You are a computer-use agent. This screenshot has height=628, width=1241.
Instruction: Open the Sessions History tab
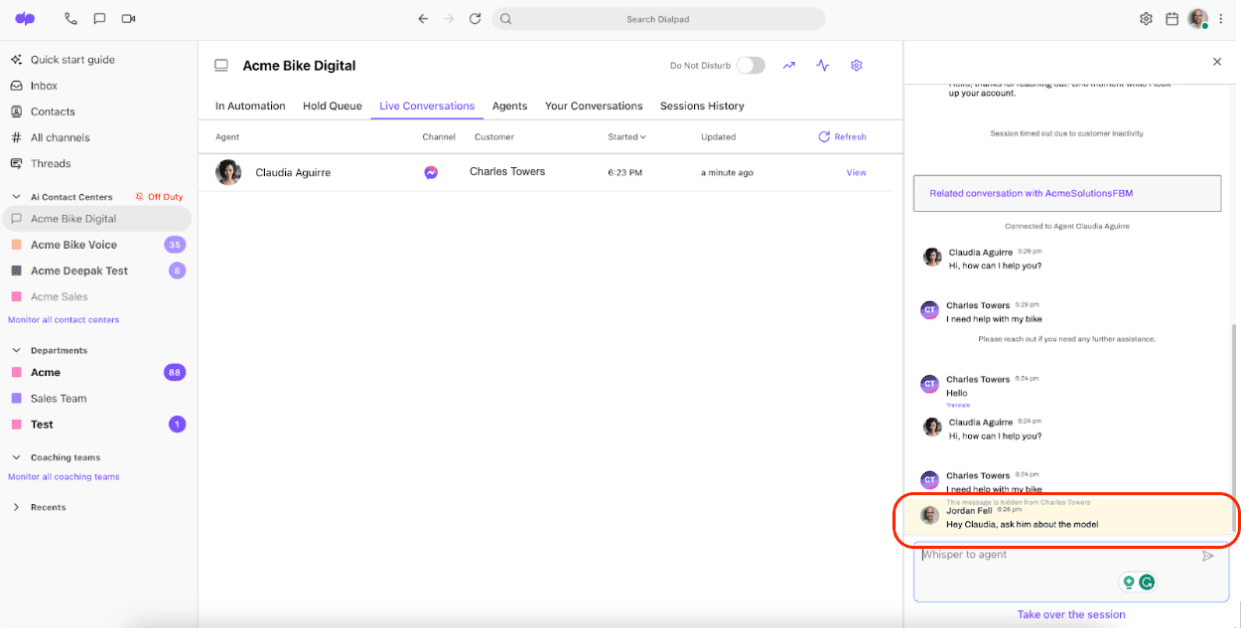click(701, 106)
